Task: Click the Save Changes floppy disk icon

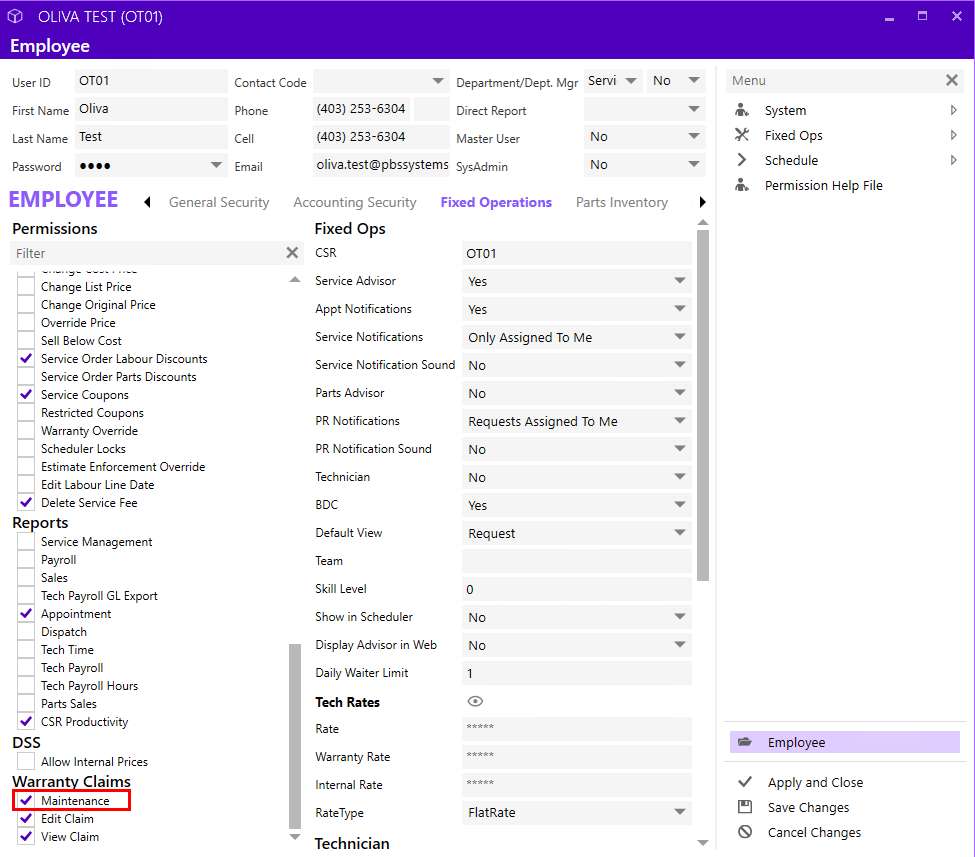Action: [745, 807]
